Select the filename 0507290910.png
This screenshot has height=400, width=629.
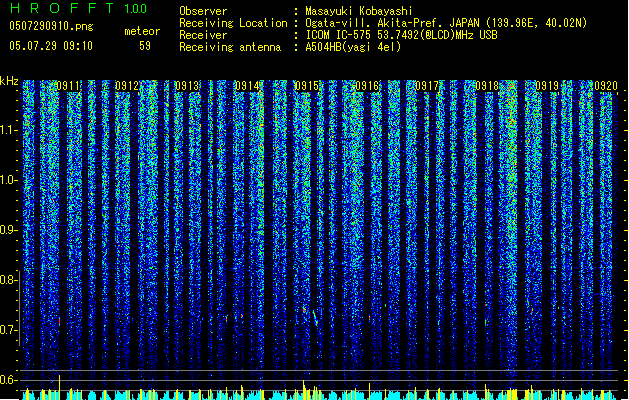pos(51,26)
